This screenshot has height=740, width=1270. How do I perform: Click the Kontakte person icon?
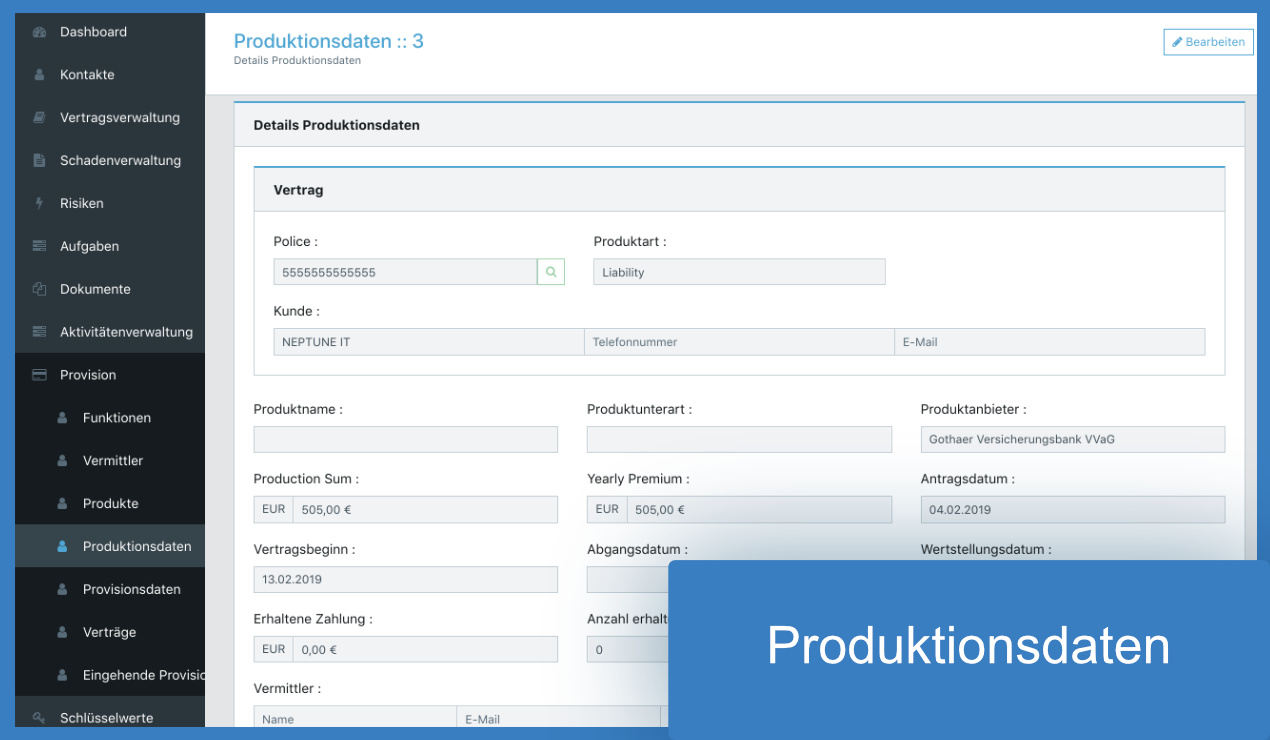click(x=40, y=75)
